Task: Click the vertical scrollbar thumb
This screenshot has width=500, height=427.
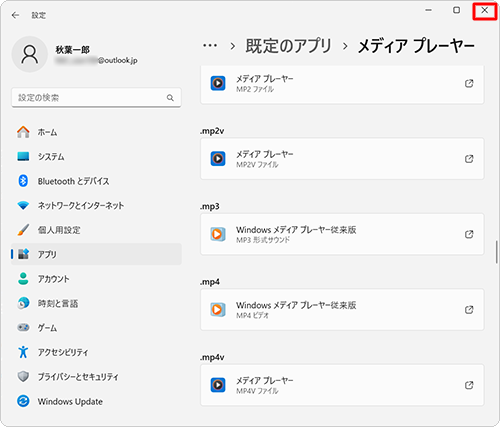Action: tap(496, 252)
